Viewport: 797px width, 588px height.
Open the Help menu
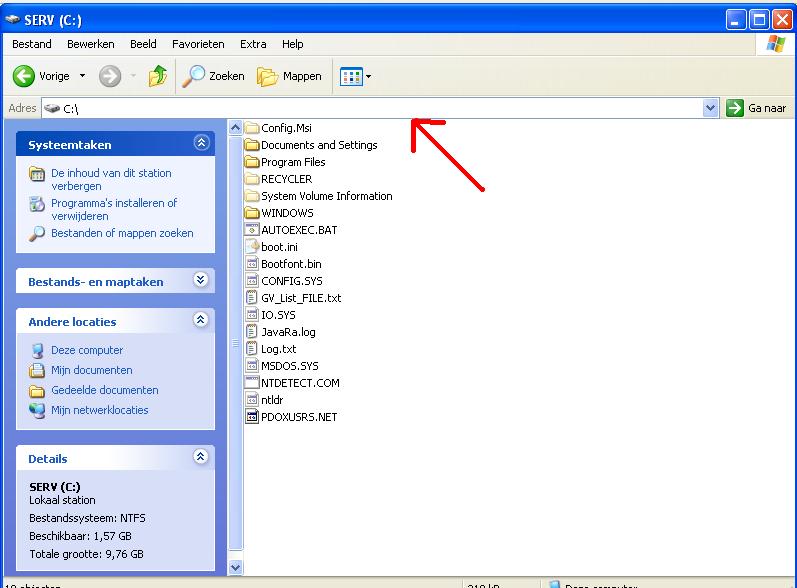(293, 44)
